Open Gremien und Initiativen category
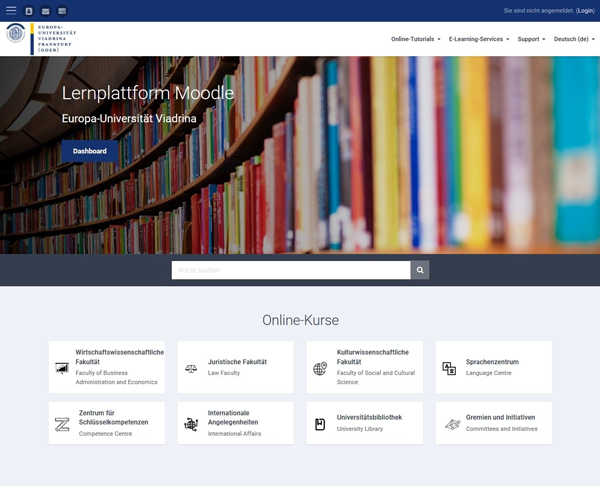The height and width of the screenshot is (486, 600). coord(494,423)
